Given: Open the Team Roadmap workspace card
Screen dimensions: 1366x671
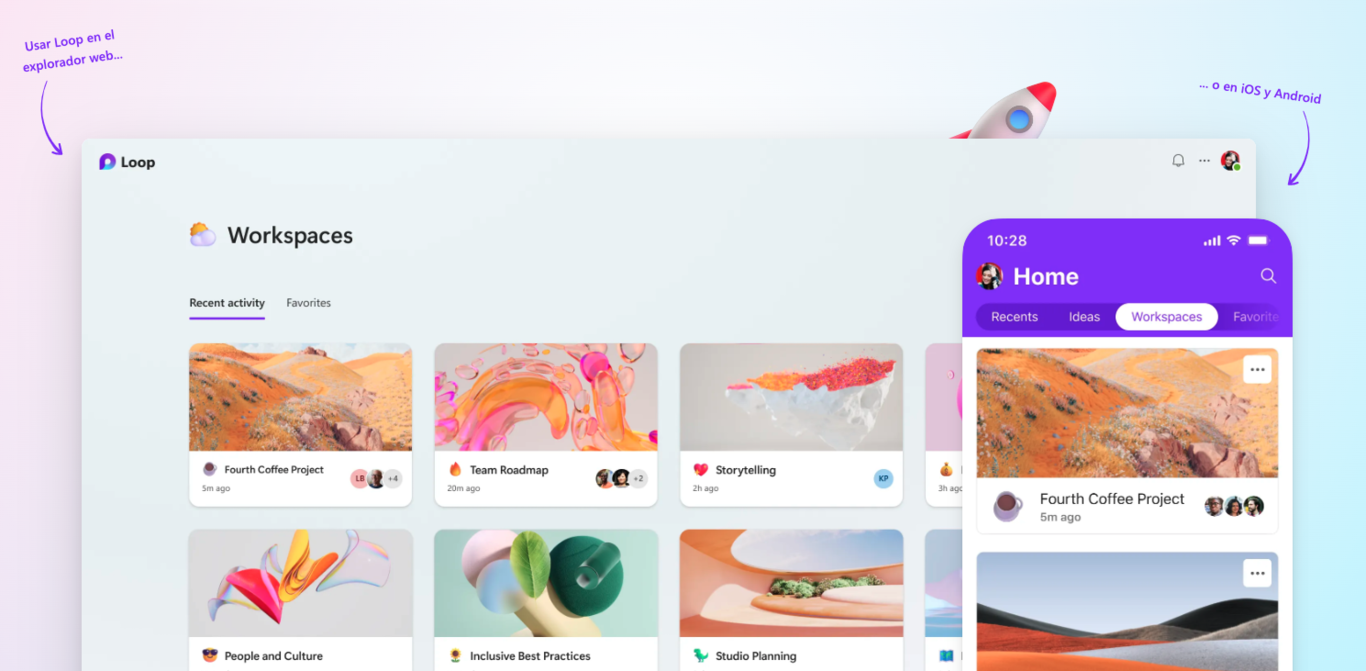Looking at the screenshot, I should (546, 425).
